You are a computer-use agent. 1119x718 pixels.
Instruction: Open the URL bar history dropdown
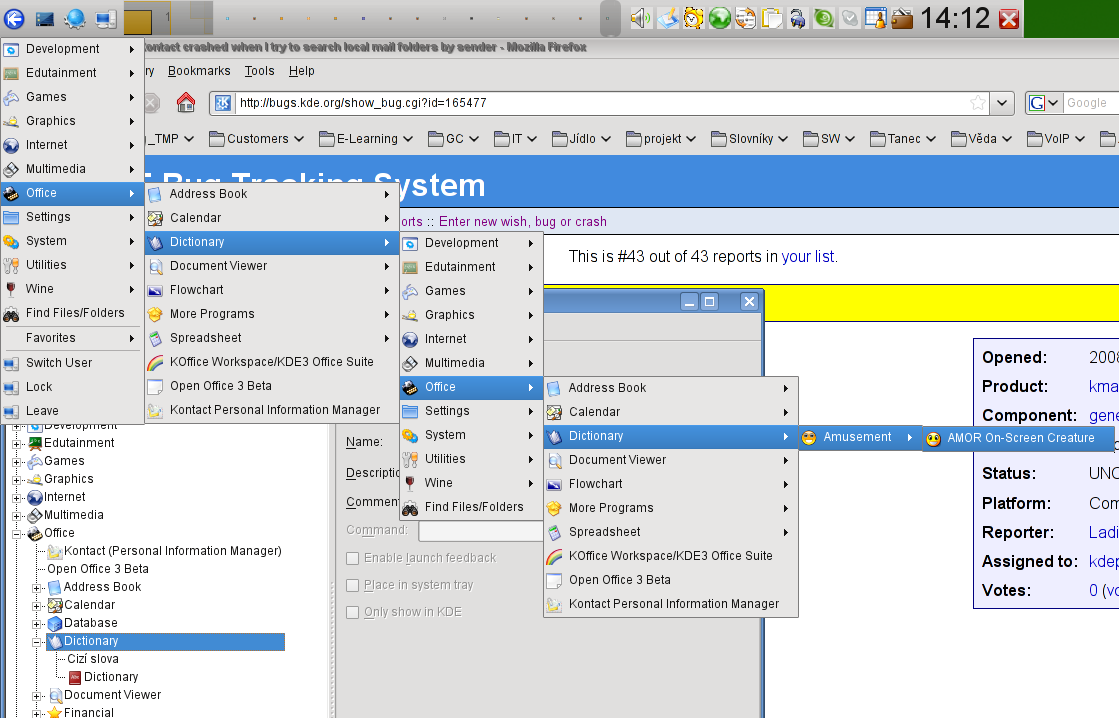coord(1002,103)
